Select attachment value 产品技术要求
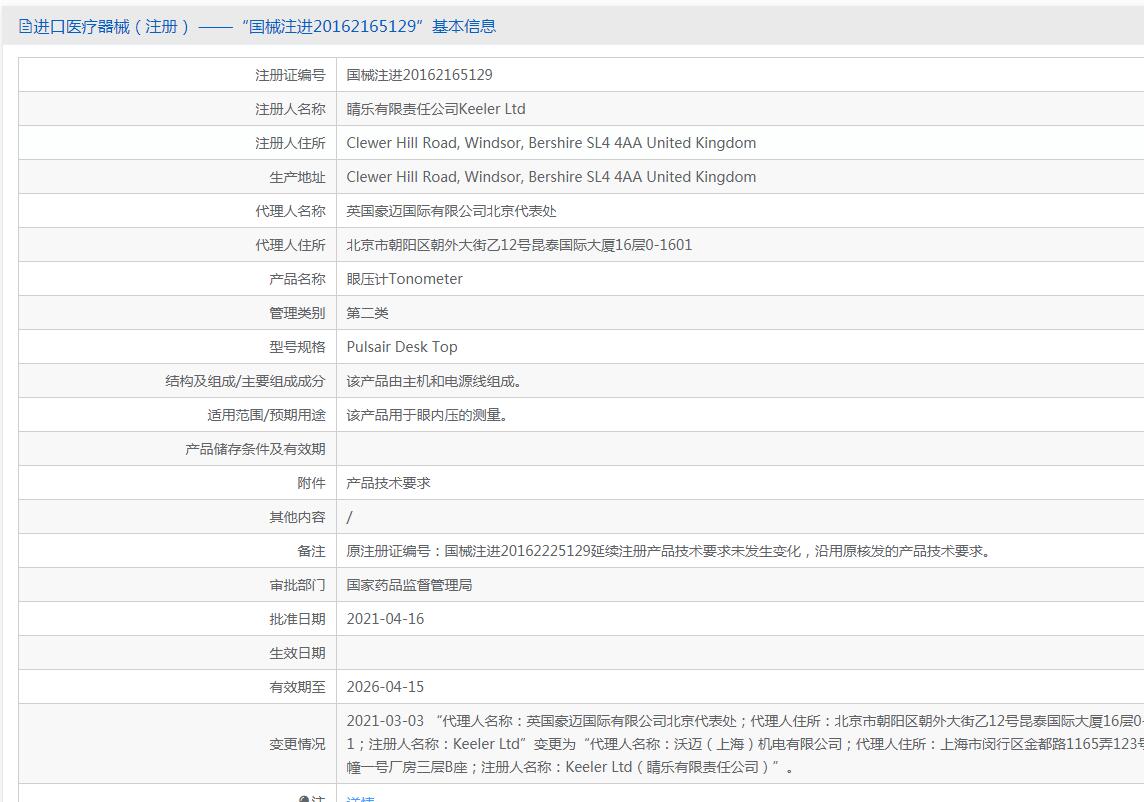This screenshot has width=1144, height=802. click(x=388, y=483)
